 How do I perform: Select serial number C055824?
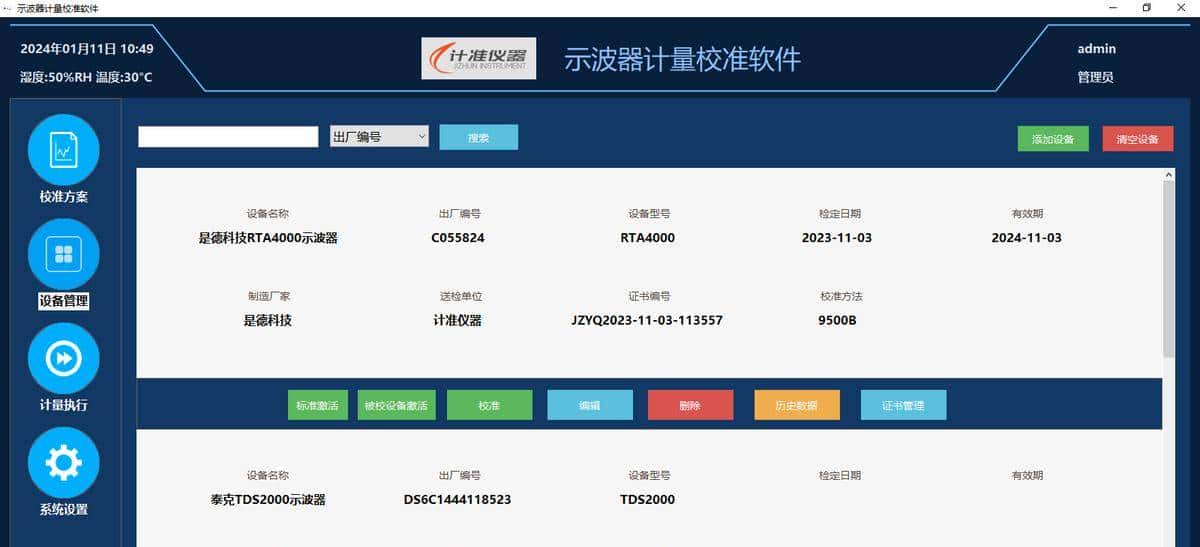(458, 238)
